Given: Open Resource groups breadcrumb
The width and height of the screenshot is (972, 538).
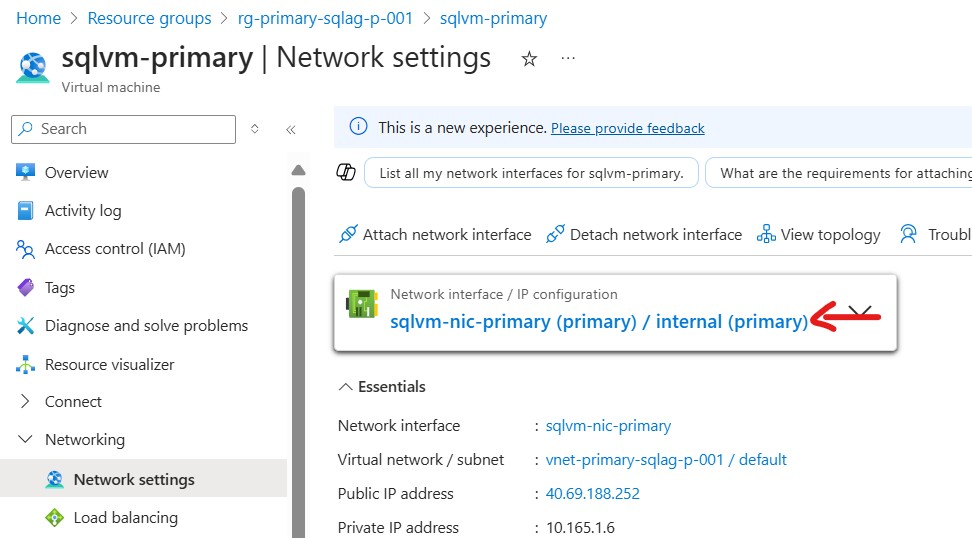Looking at the screenshot, I should [149, 19].
